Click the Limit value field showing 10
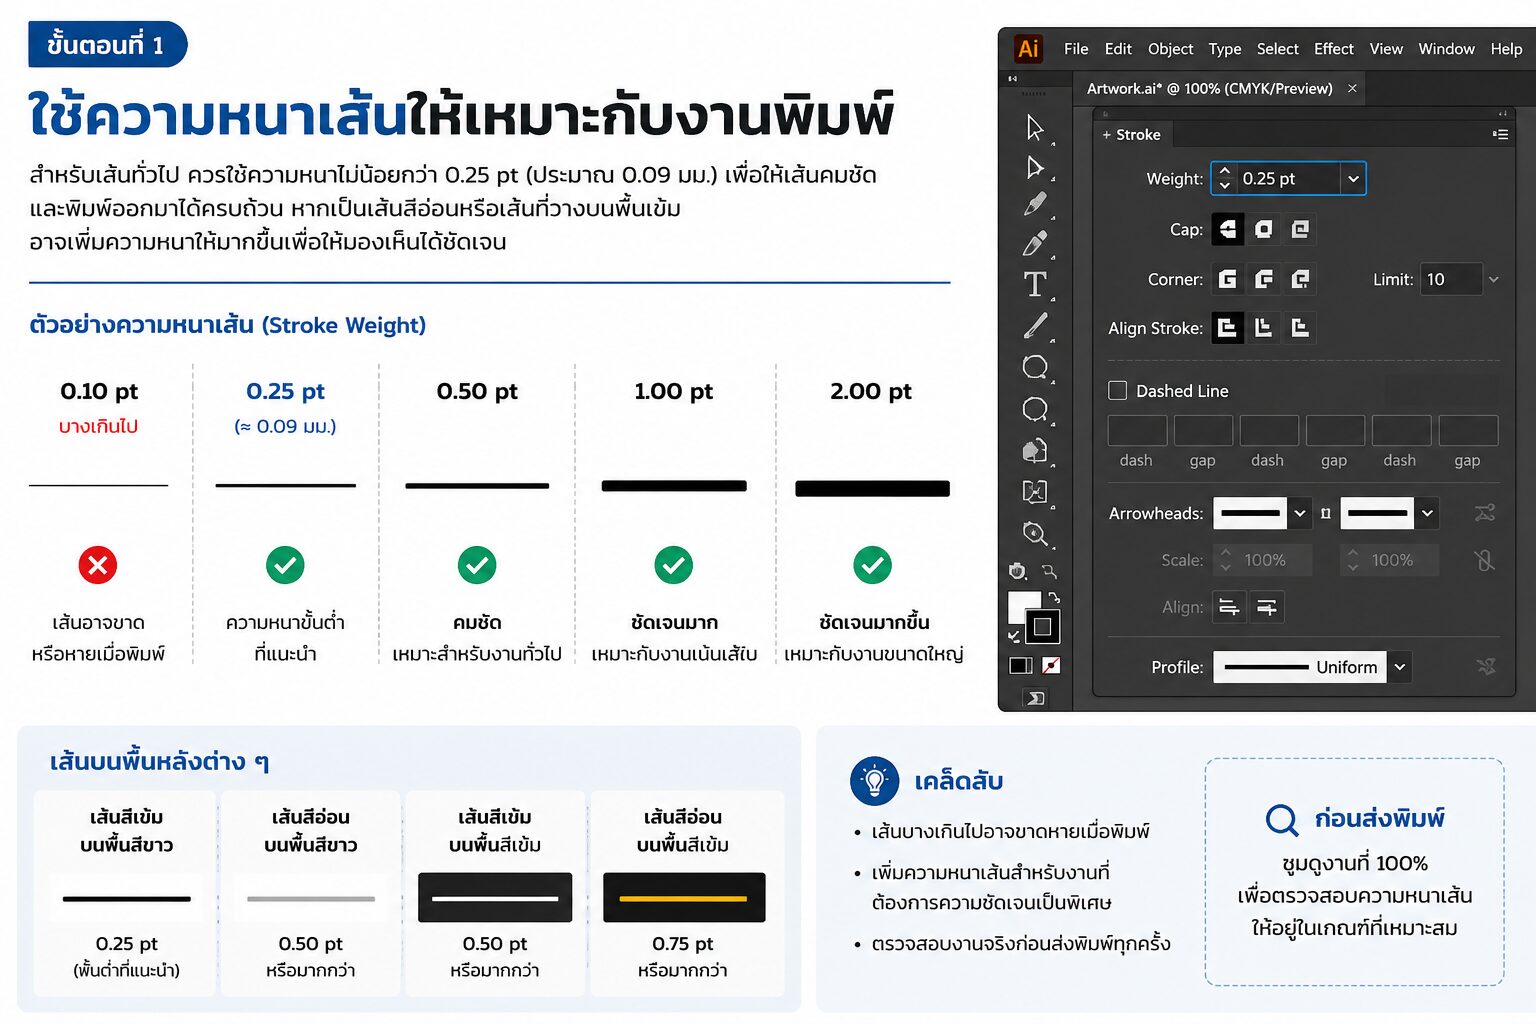Screen dimensions: 1536x1024 tap(1450, 279)
